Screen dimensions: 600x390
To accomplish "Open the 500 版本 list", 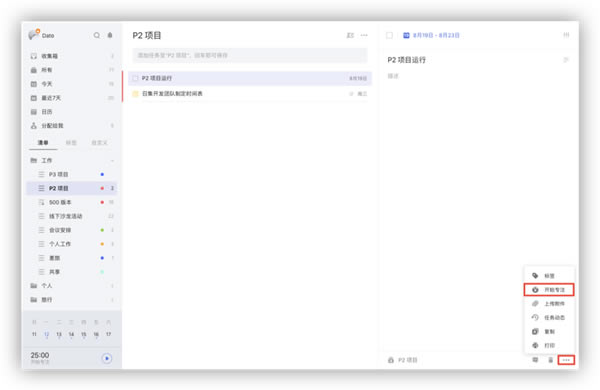I will click(72, 202).
